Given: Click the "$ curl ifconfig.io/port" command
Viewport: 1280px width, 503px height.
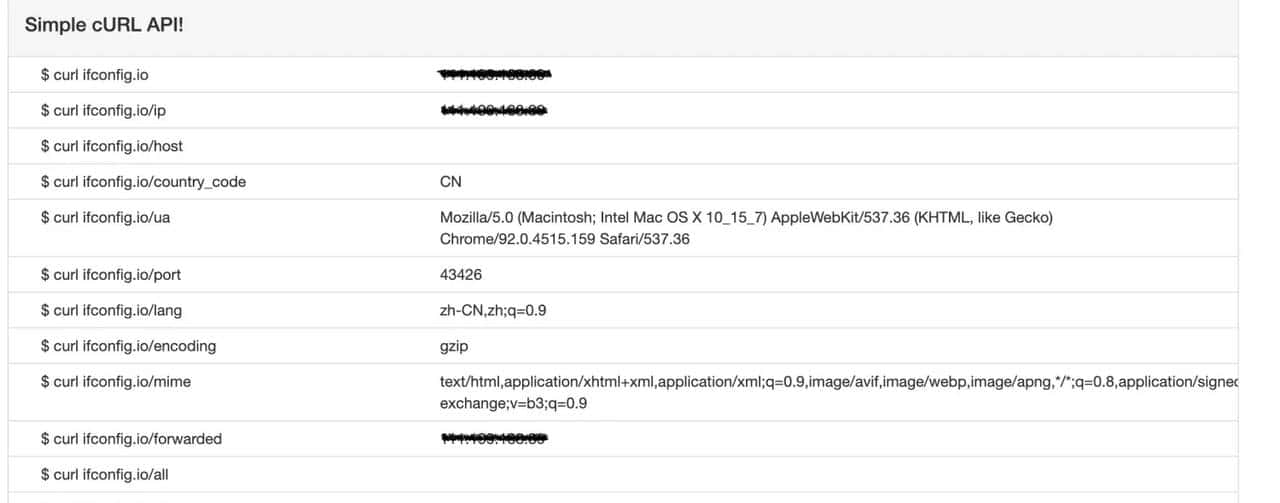Looking at the screenshot, I should tap(111, 274).
